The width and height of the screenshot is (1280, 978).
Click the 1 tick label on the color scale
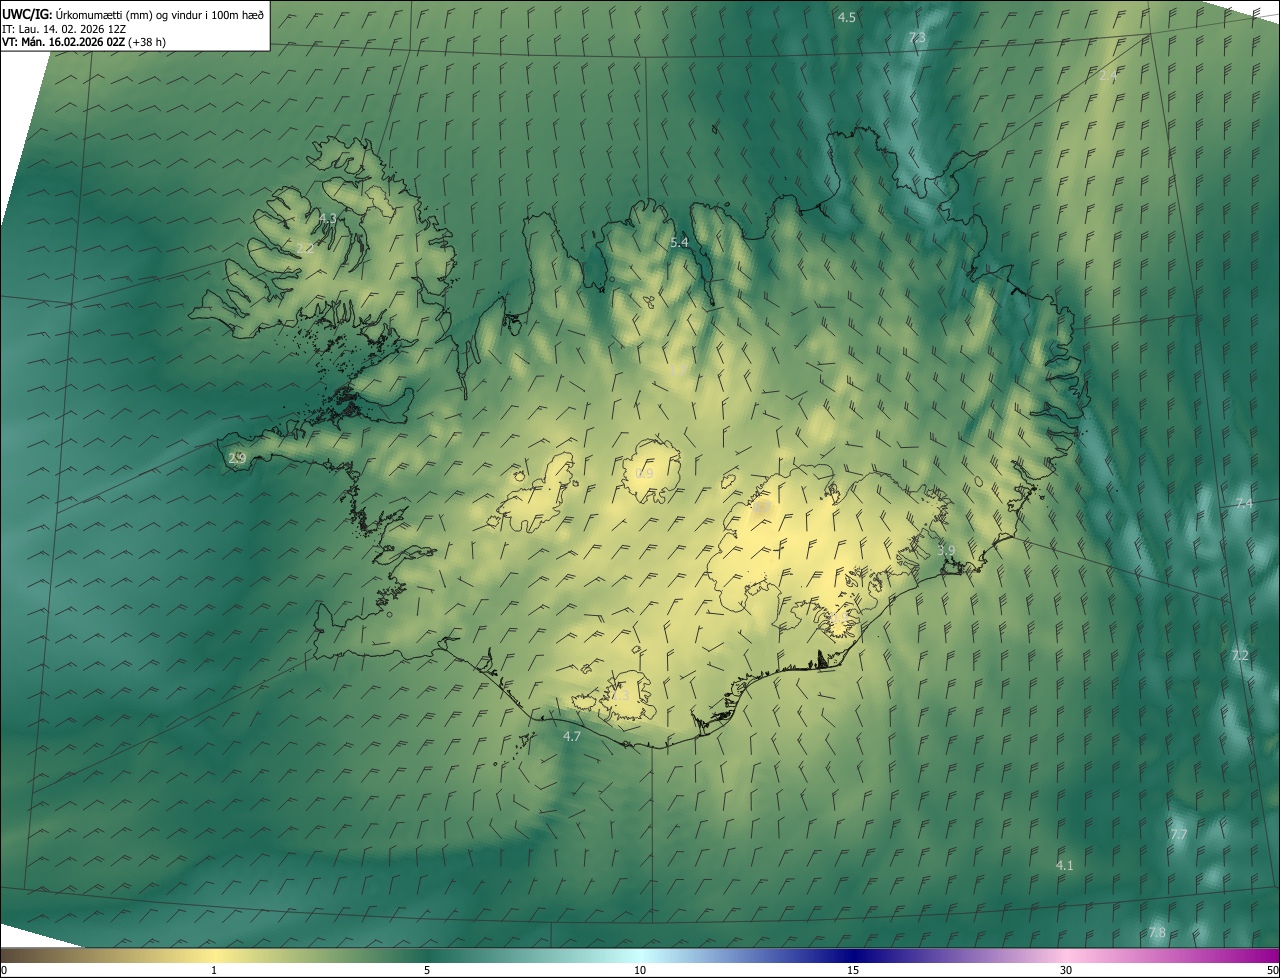pyautogui.click(x=214, y=970)
